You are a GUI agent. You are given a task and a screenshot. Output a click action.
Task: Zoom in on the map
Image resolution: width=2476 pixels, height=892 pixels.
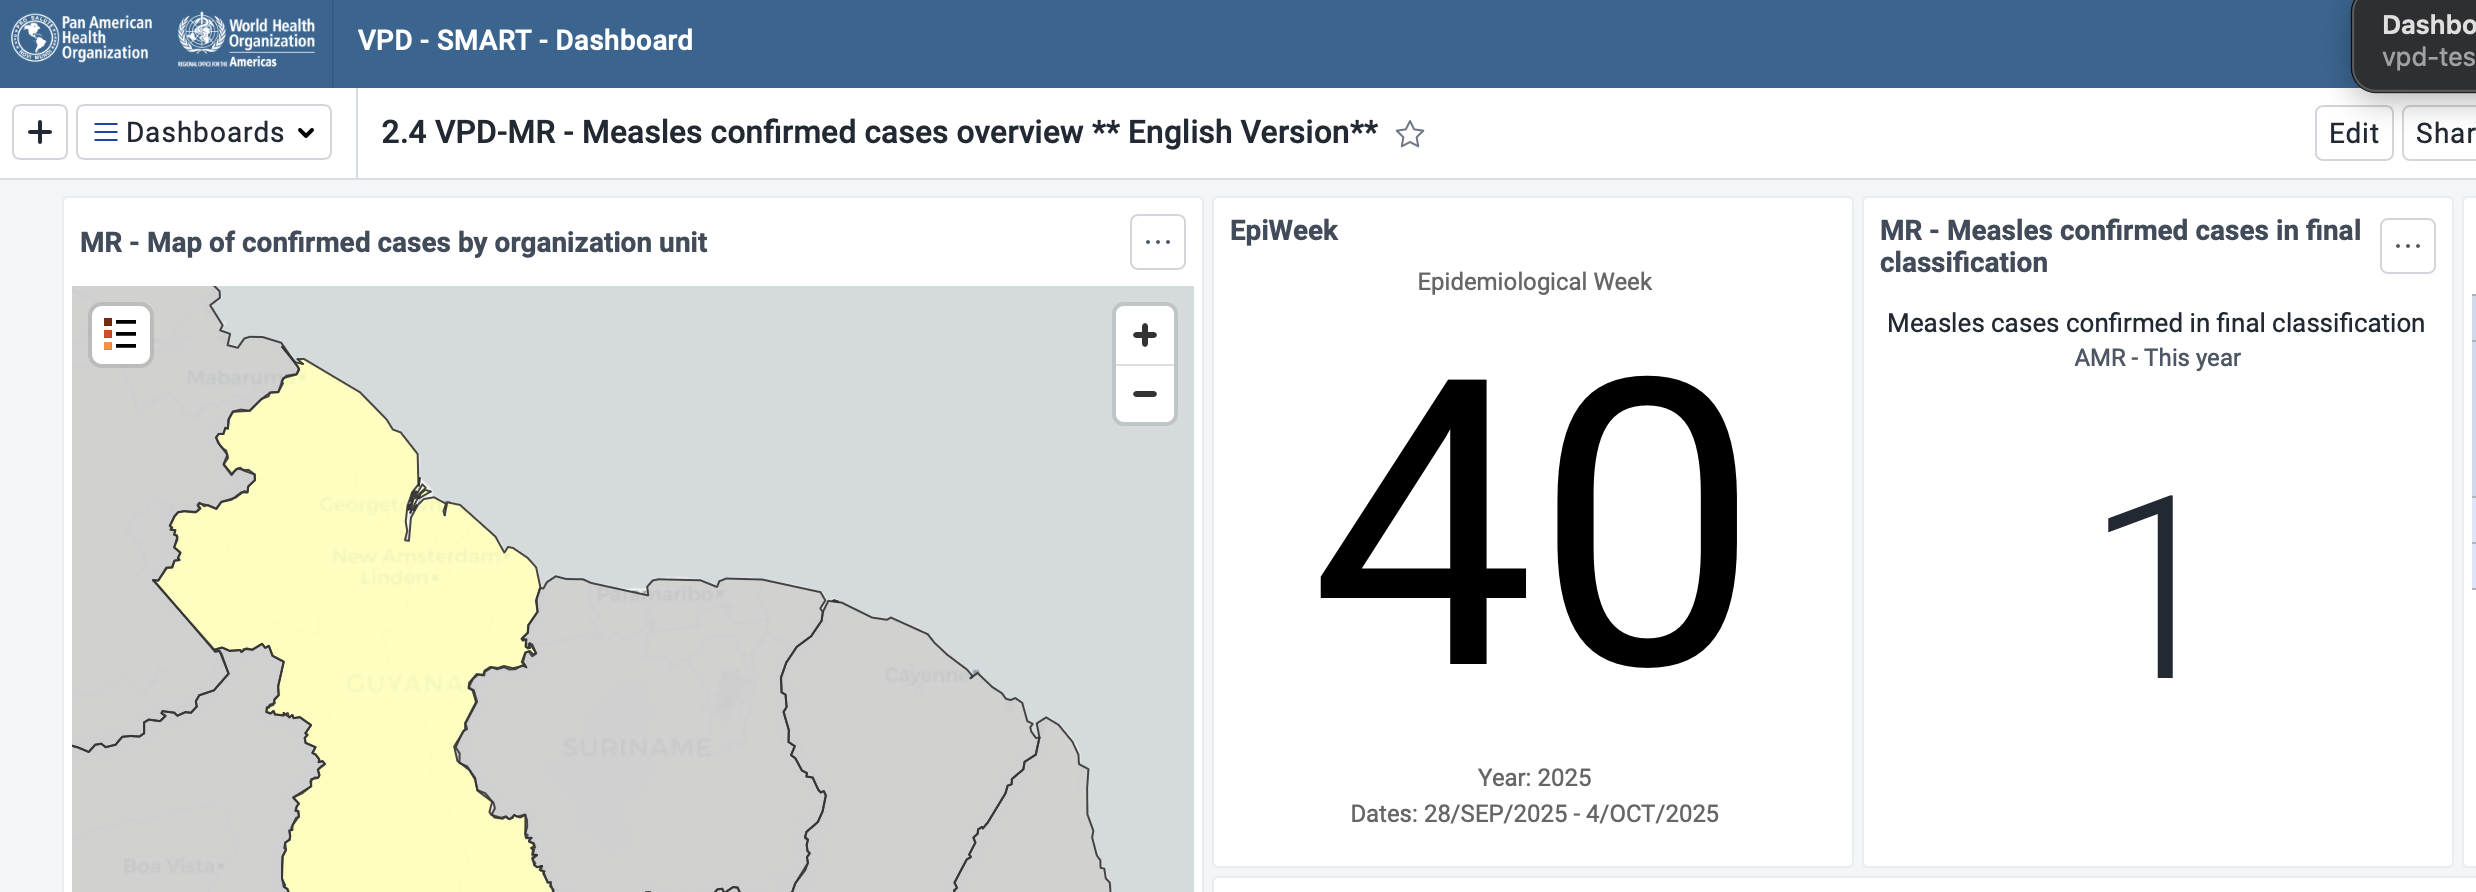(1145, 335)
